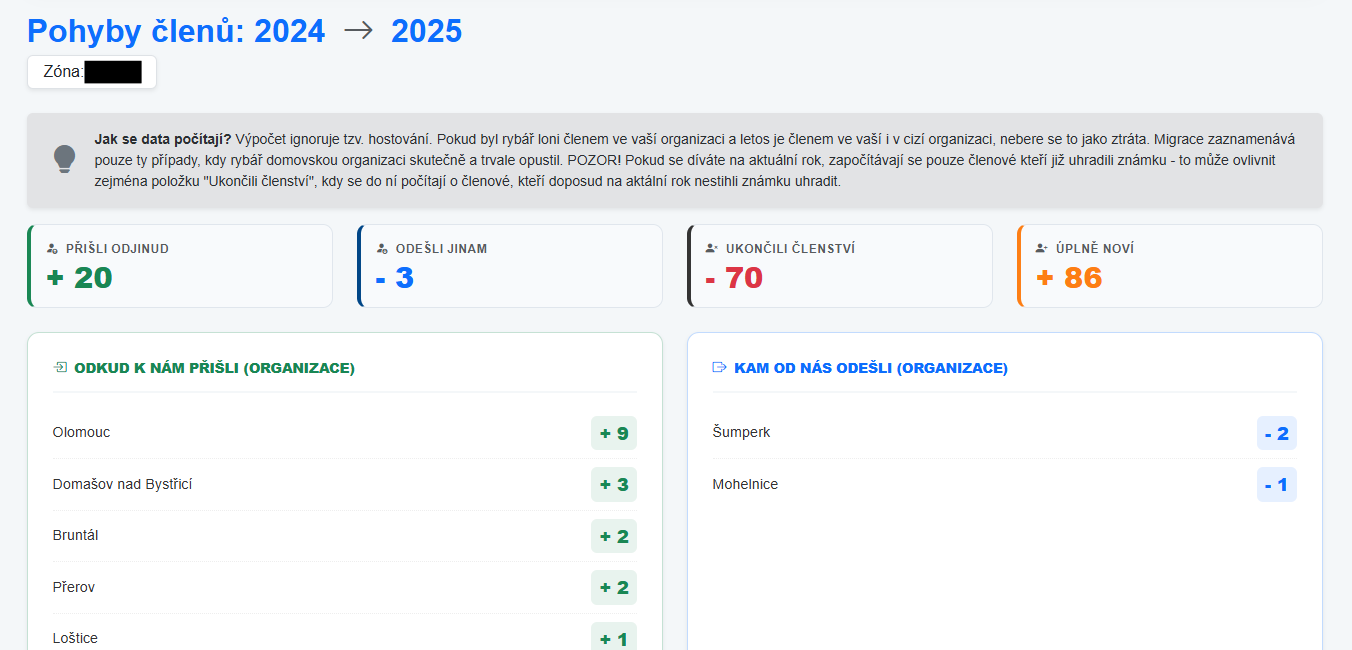Click the person icon on ODEŠLI JINAM card
Viewport: 1352px width, 650px height.
(x=380, y=246)
